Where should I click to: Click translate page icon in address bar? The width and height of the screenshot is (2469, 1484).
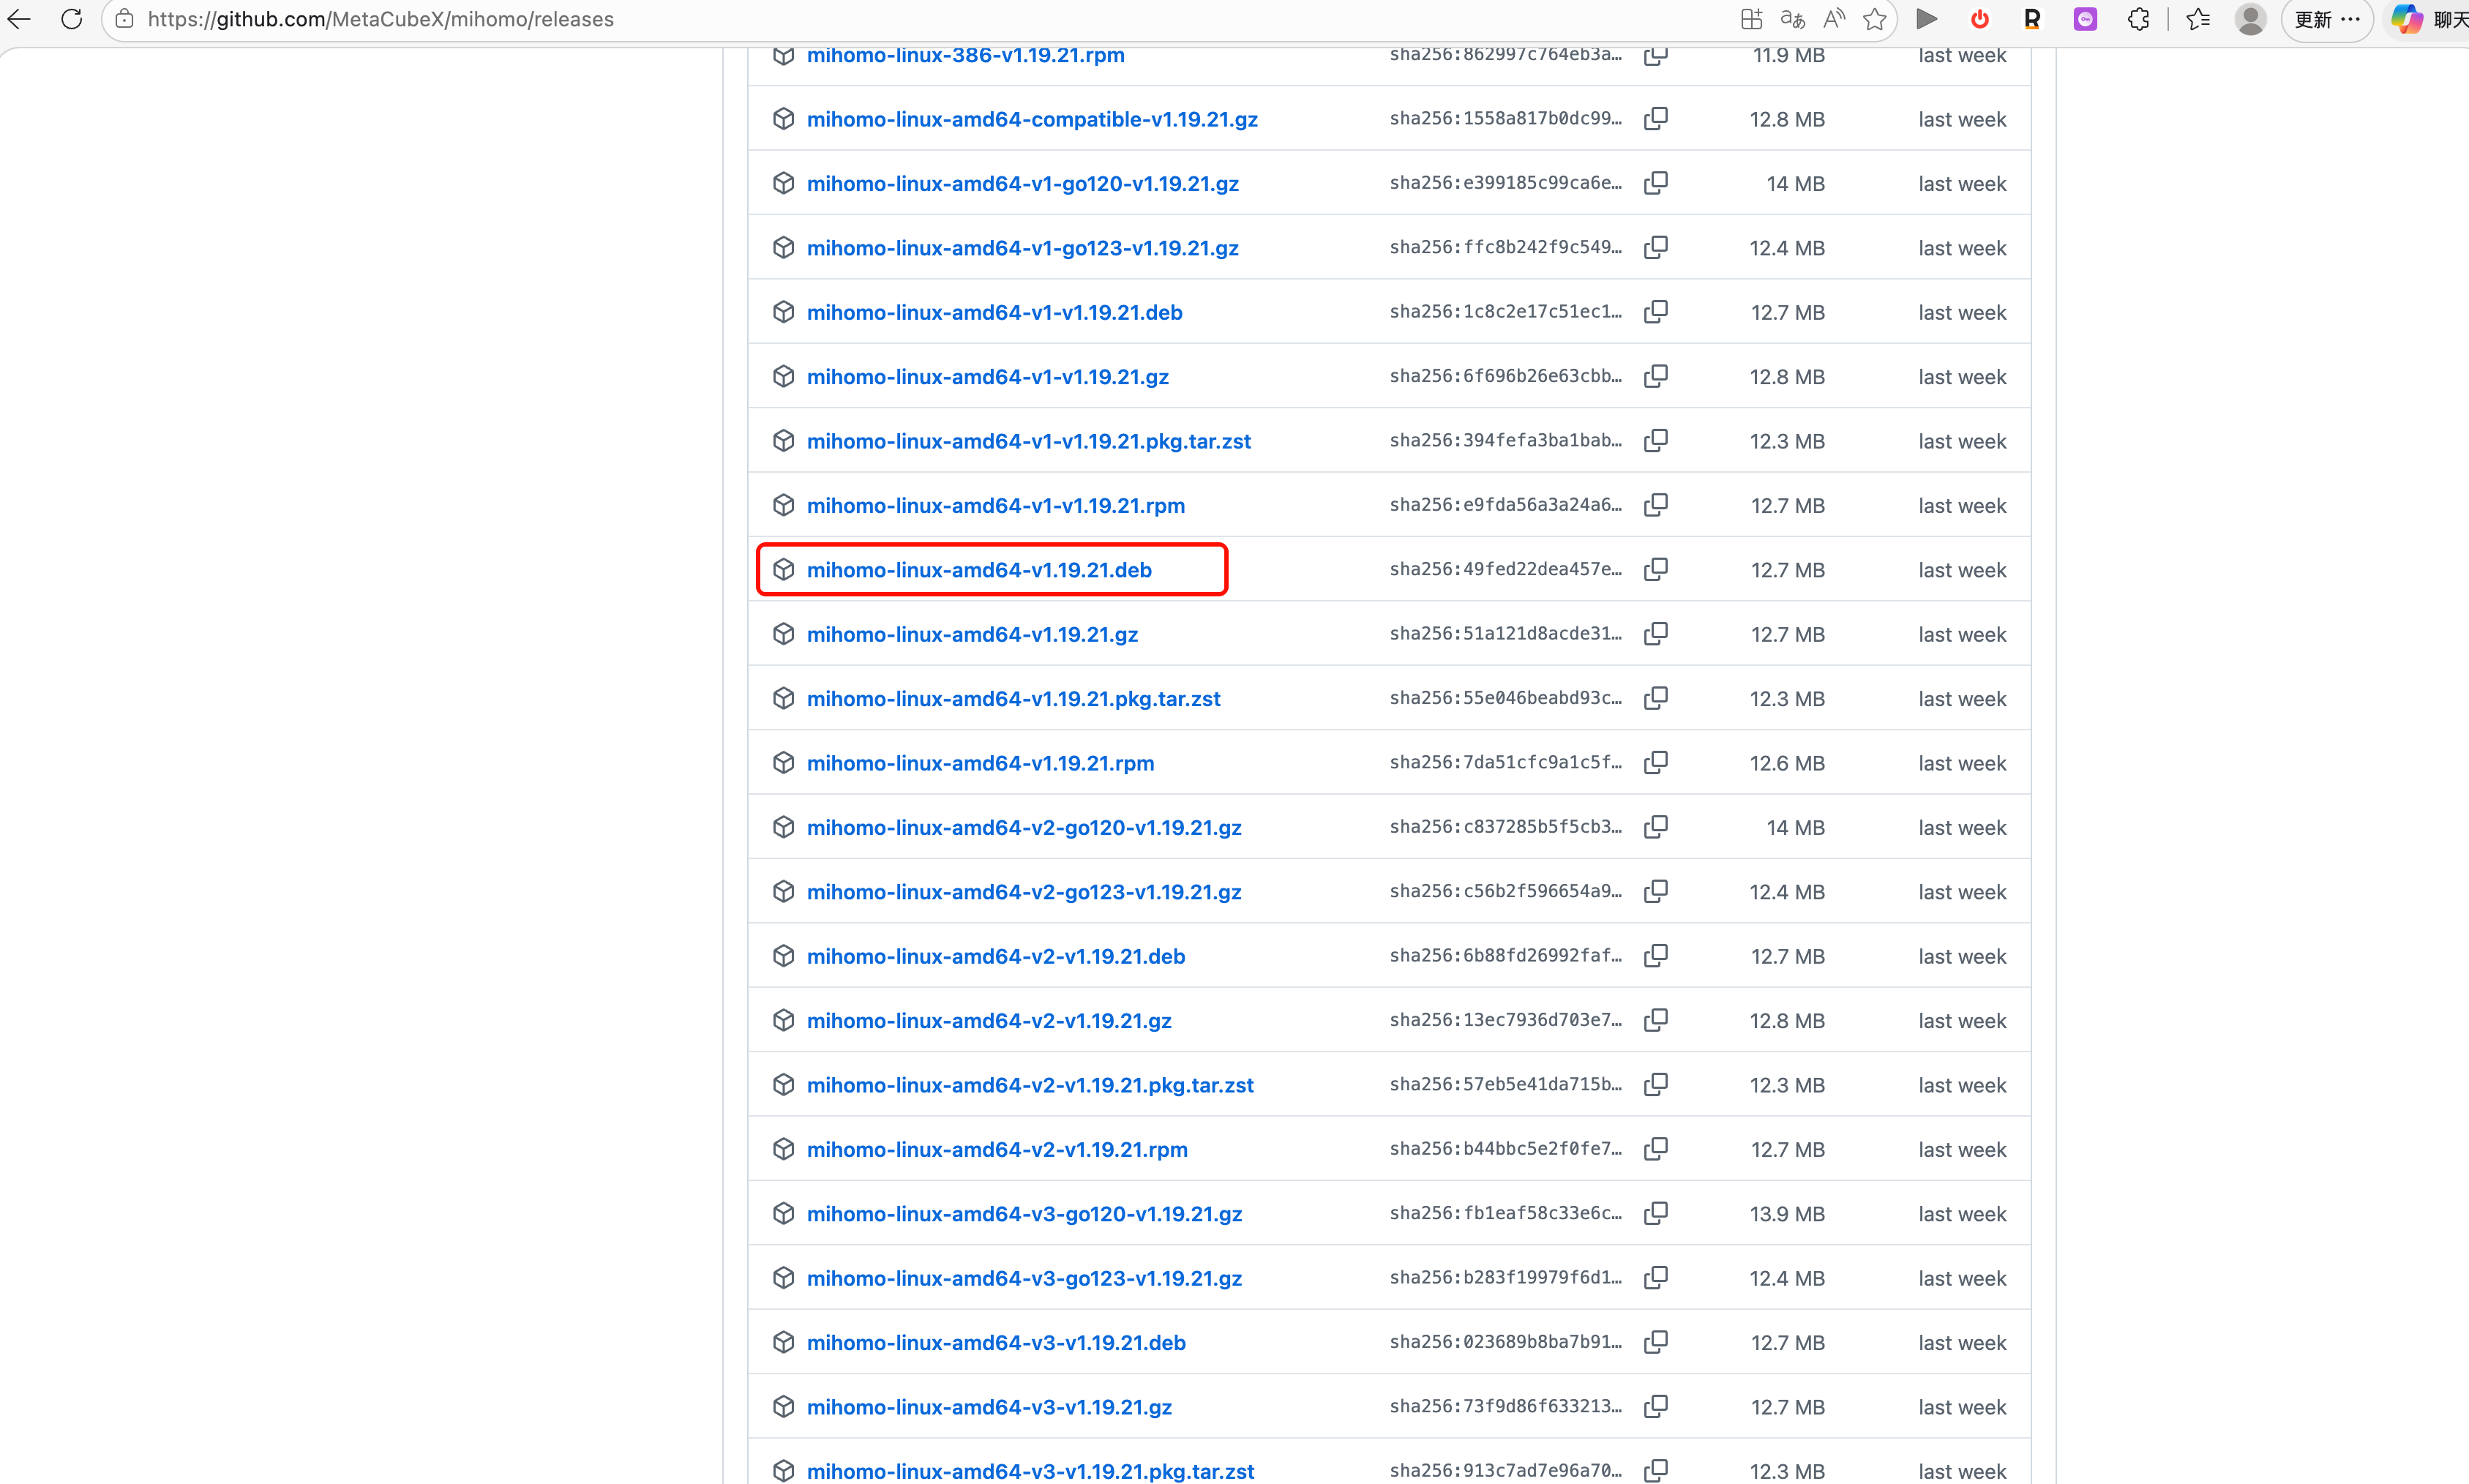[1792, 19]
